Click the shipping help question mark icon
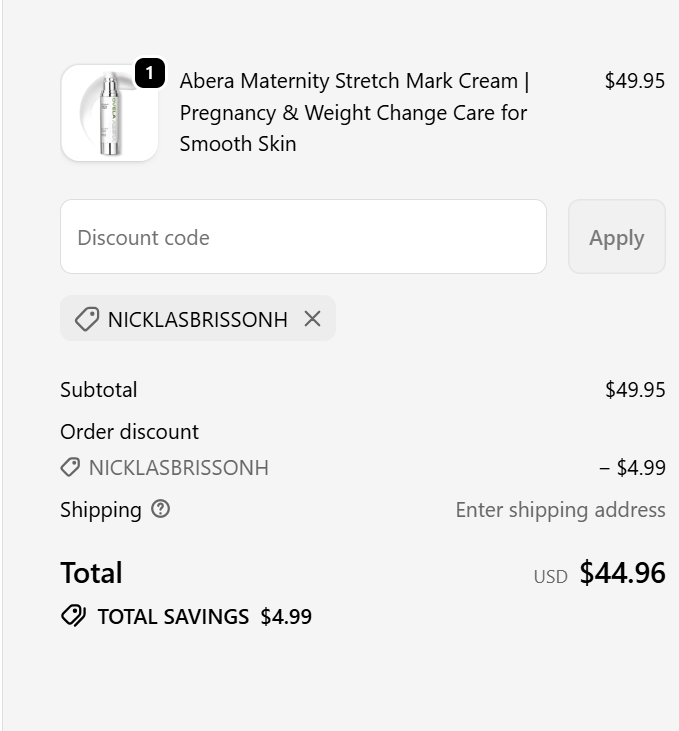Viewport: 679px width, 731px height. click(x=160, y=509)
